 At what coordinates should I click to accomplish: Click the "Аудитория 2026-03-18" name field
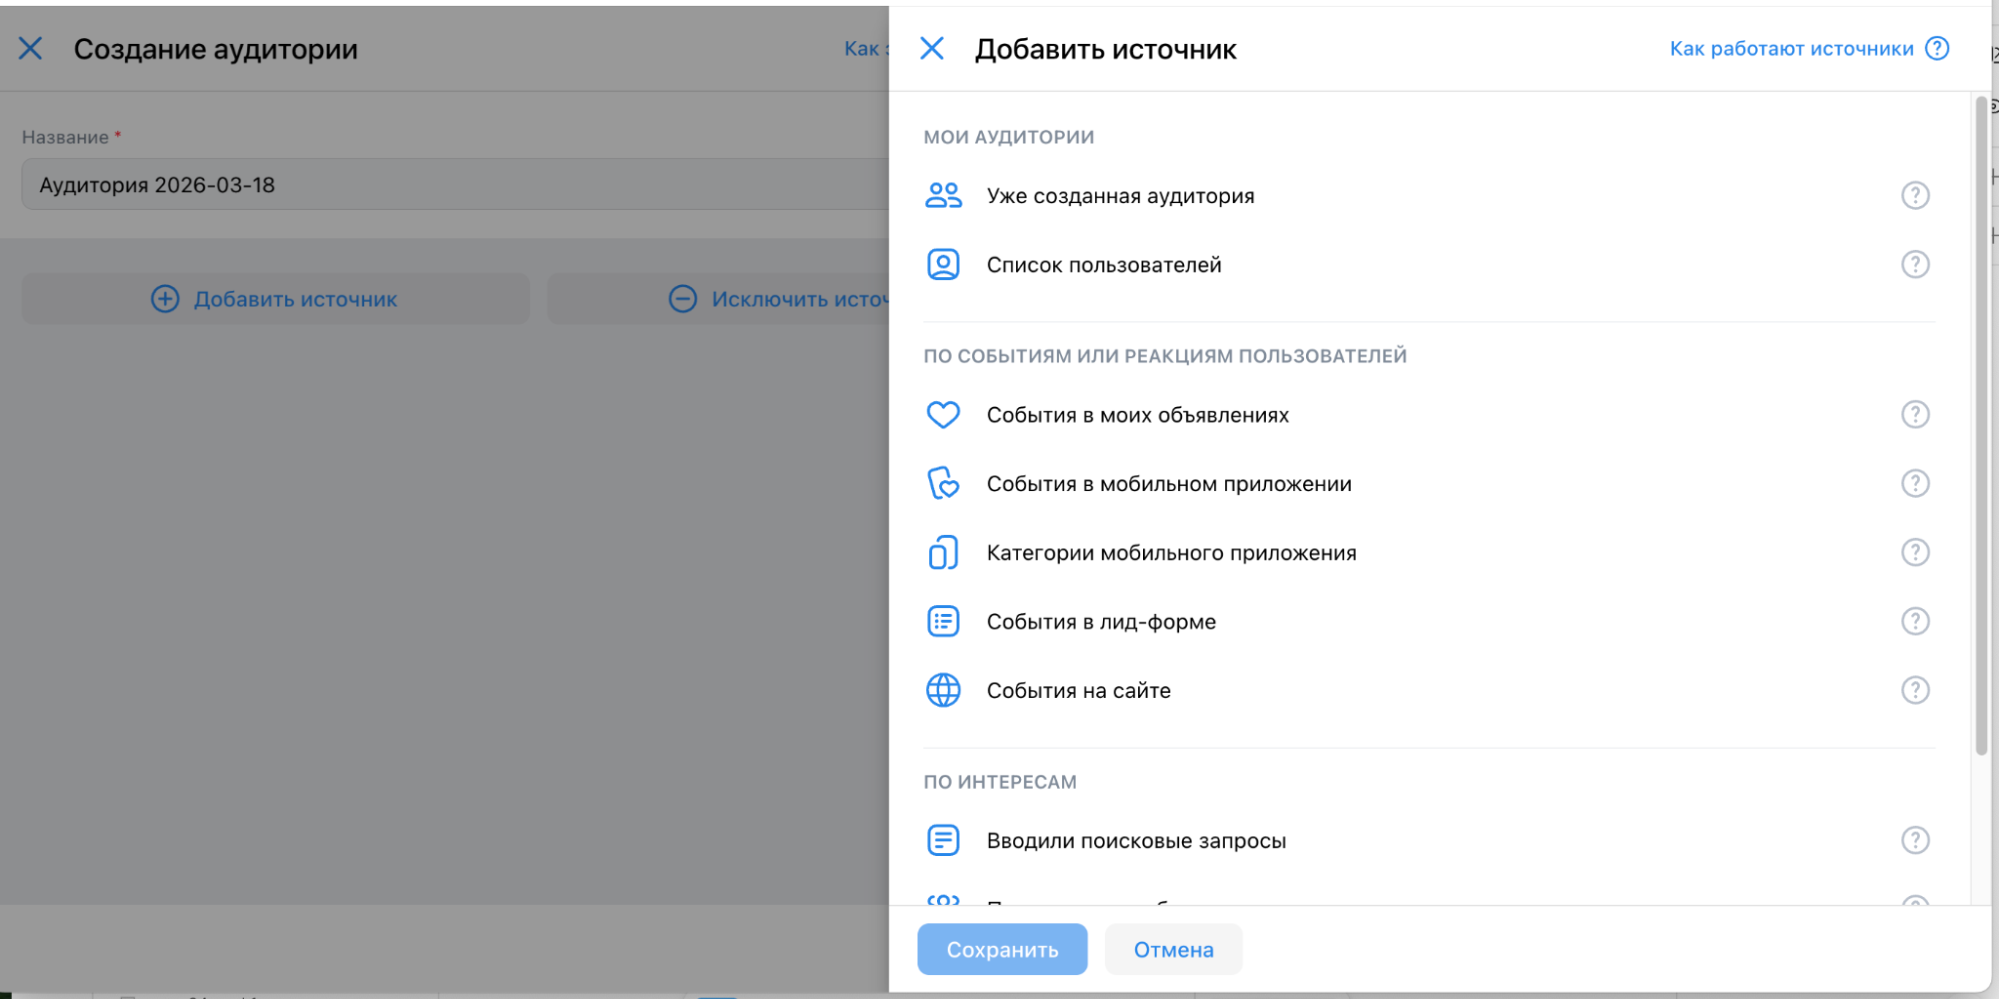coord(400,184)
